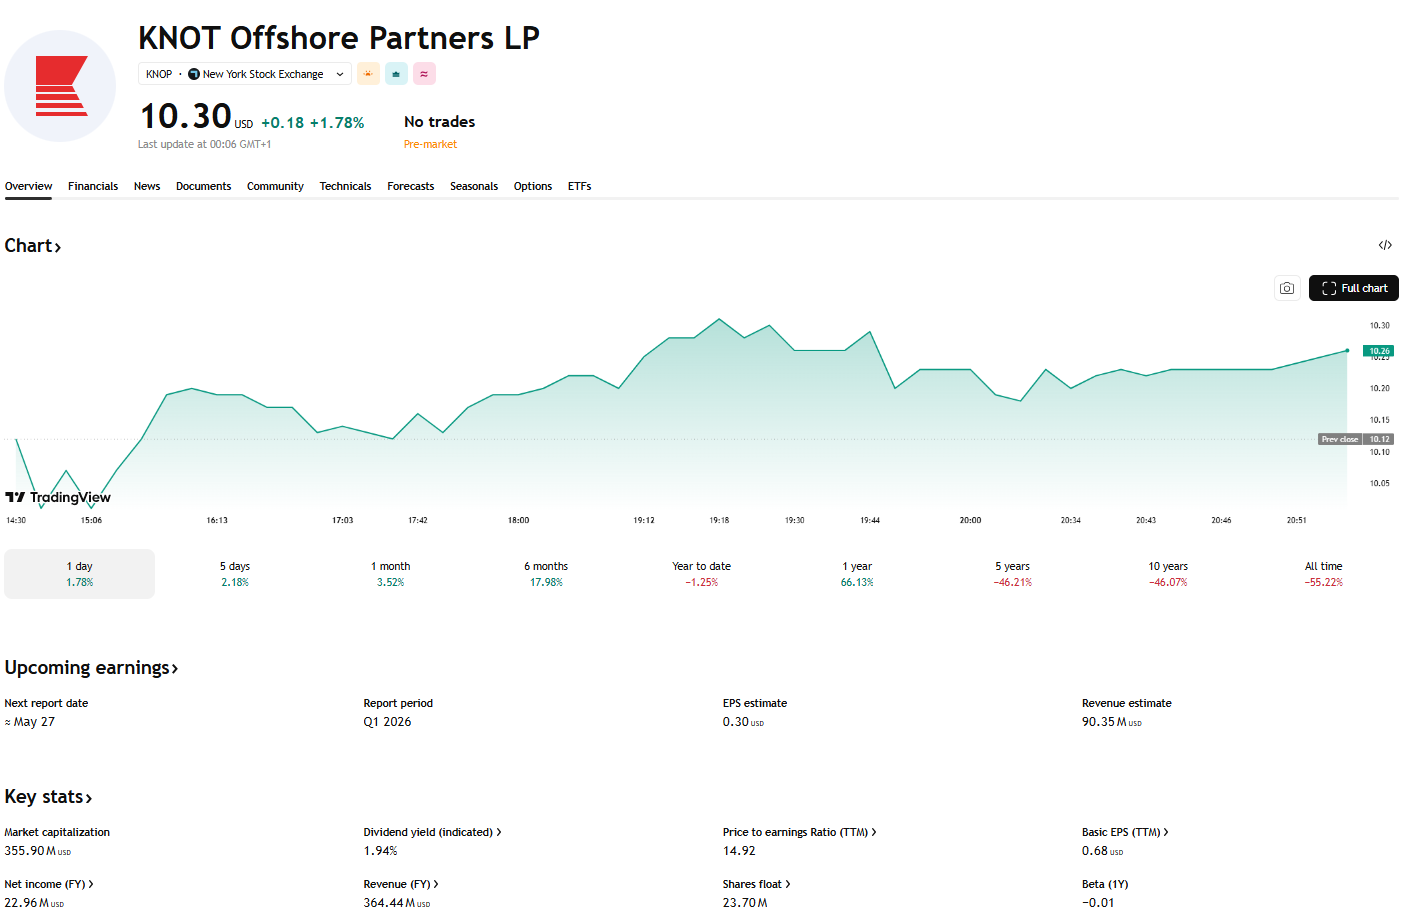Select the 1 year chart range
Viewport: 1411px width, 921px height.
point(857,574)
